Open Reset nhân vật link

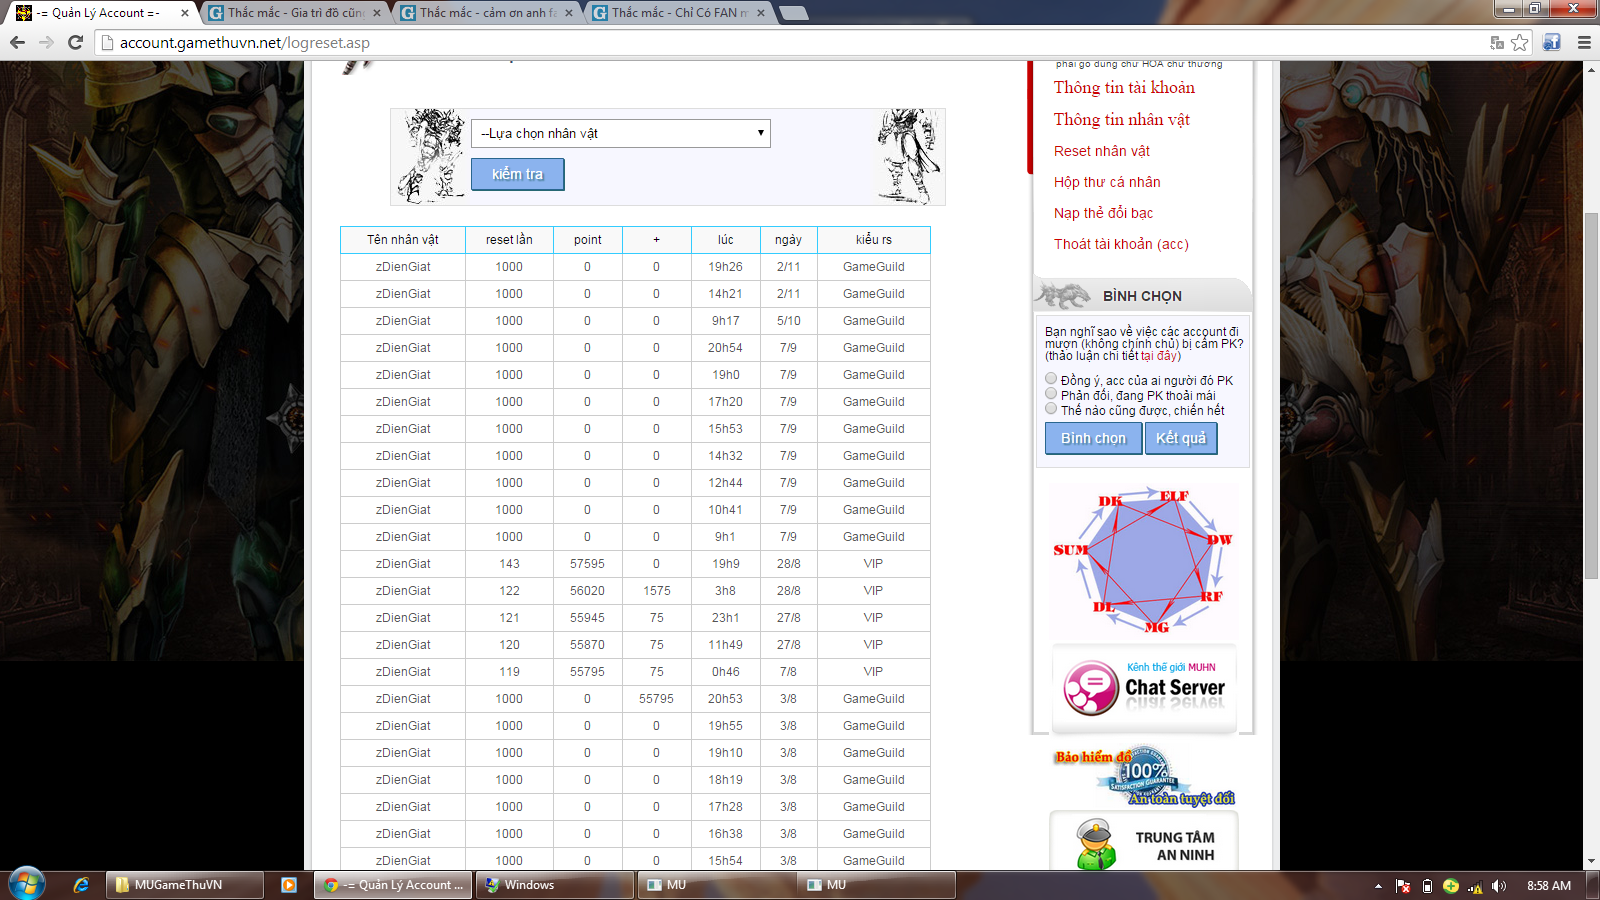point(1102,151)
